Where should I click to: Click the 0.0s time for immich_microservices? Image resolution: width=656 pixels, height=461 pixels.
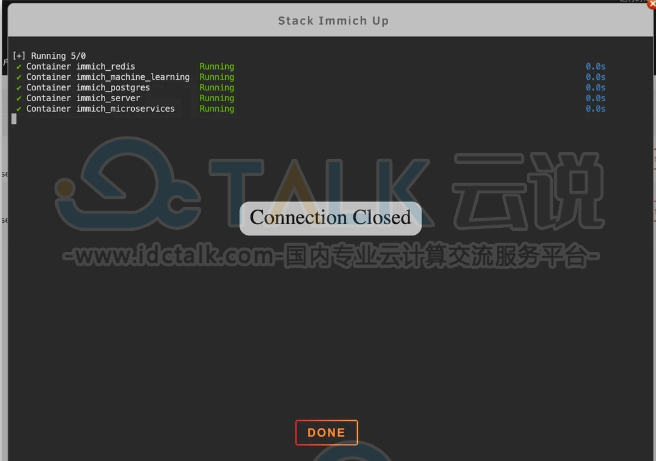(x=595, y=109)
